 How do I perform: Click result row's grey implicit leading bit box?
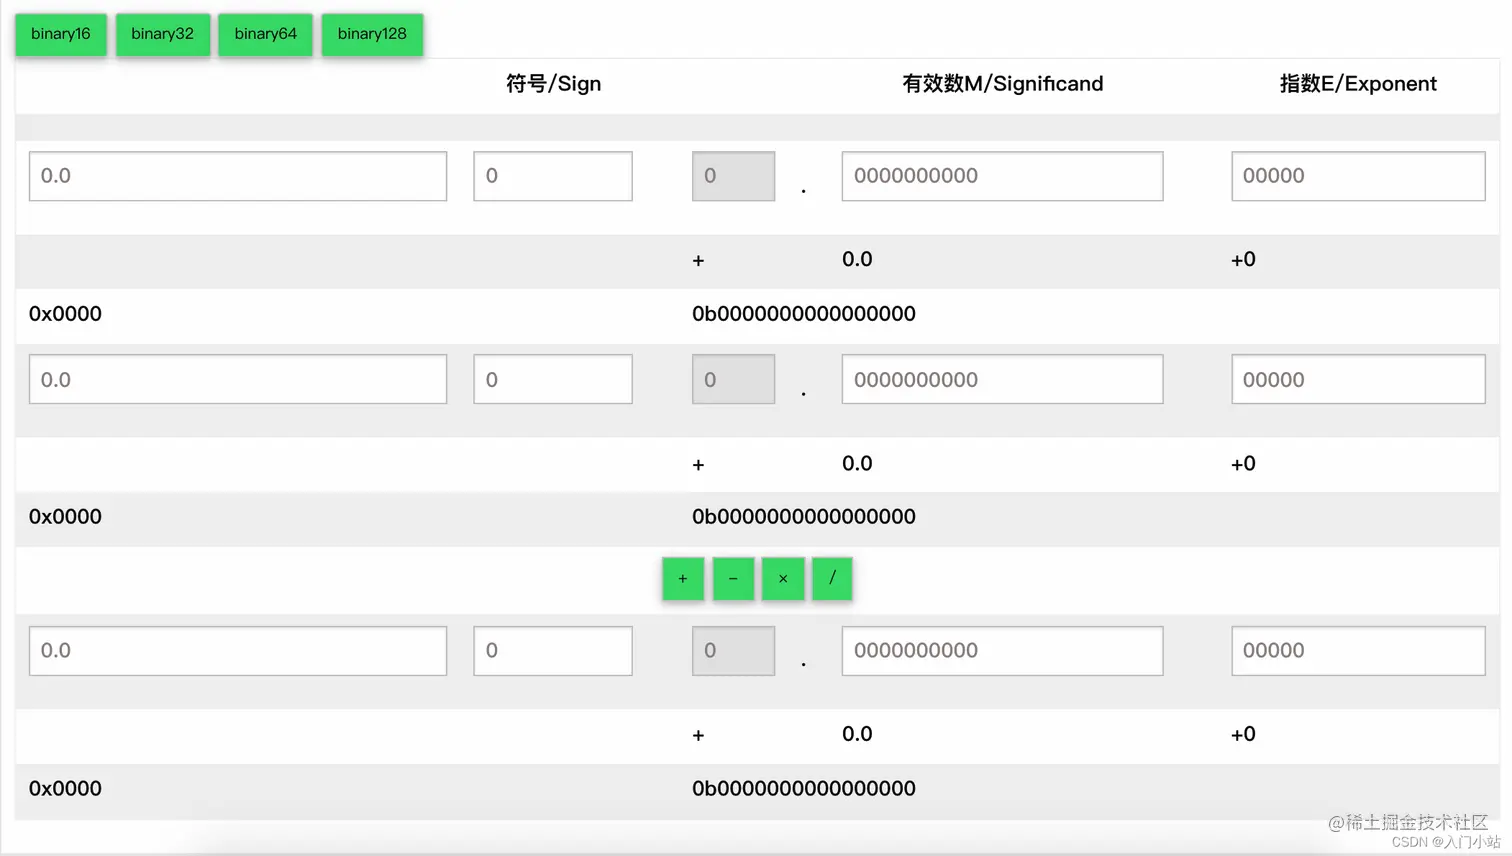click(x=733, y=651)
